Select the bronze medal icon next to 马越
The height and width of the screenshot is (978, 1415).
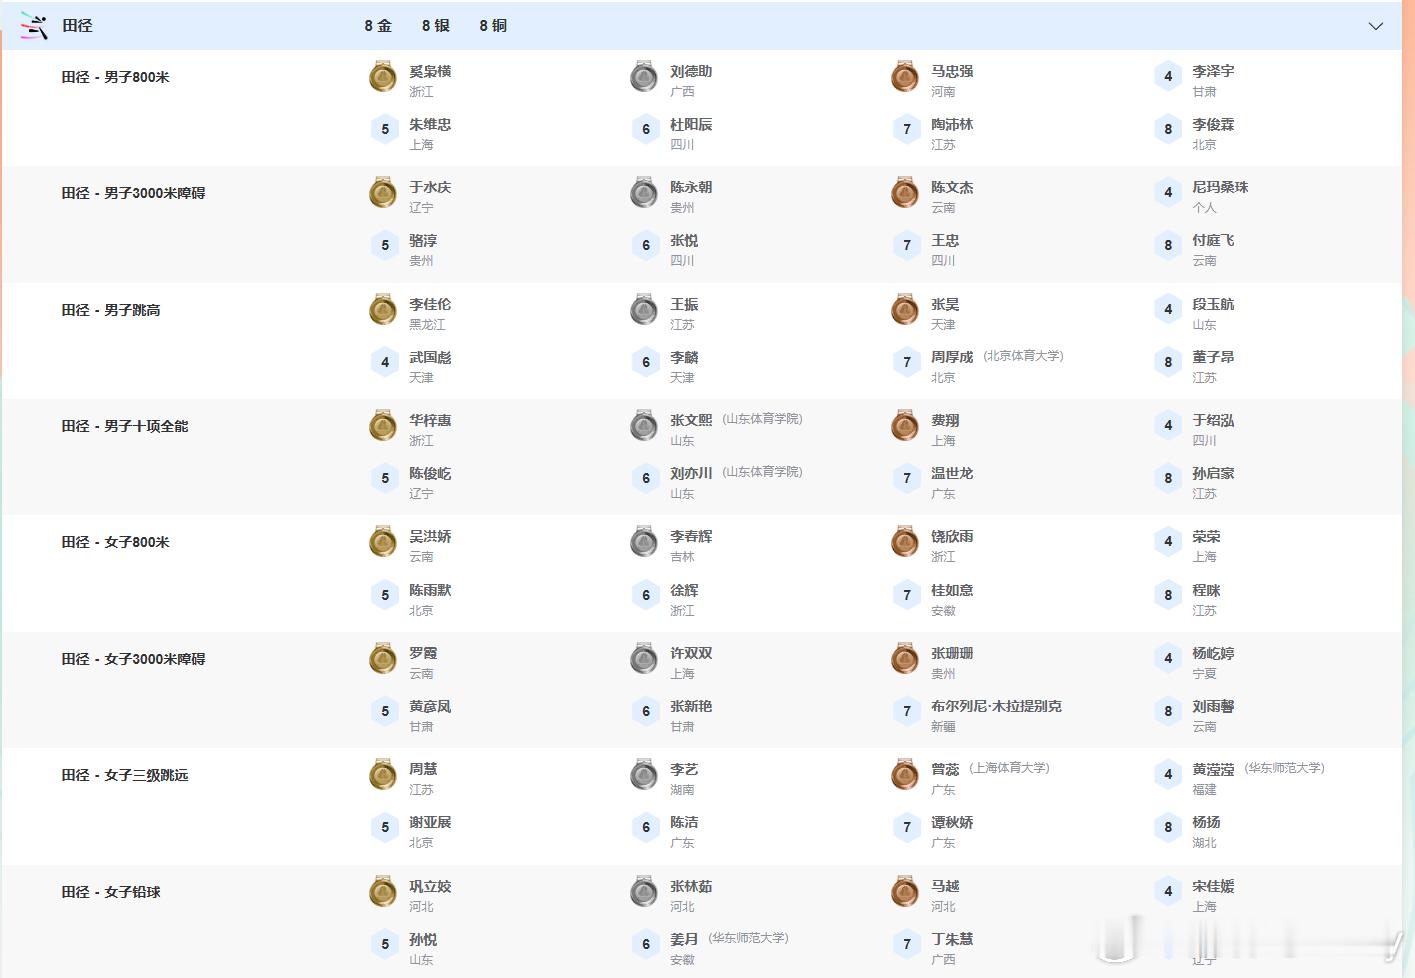pyautogui.click(x=905, y=891)
